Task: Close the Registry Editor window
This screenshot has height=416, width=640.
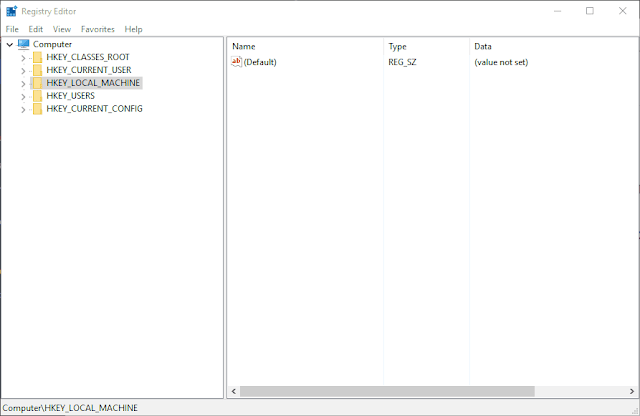Action: pos(622,11)
